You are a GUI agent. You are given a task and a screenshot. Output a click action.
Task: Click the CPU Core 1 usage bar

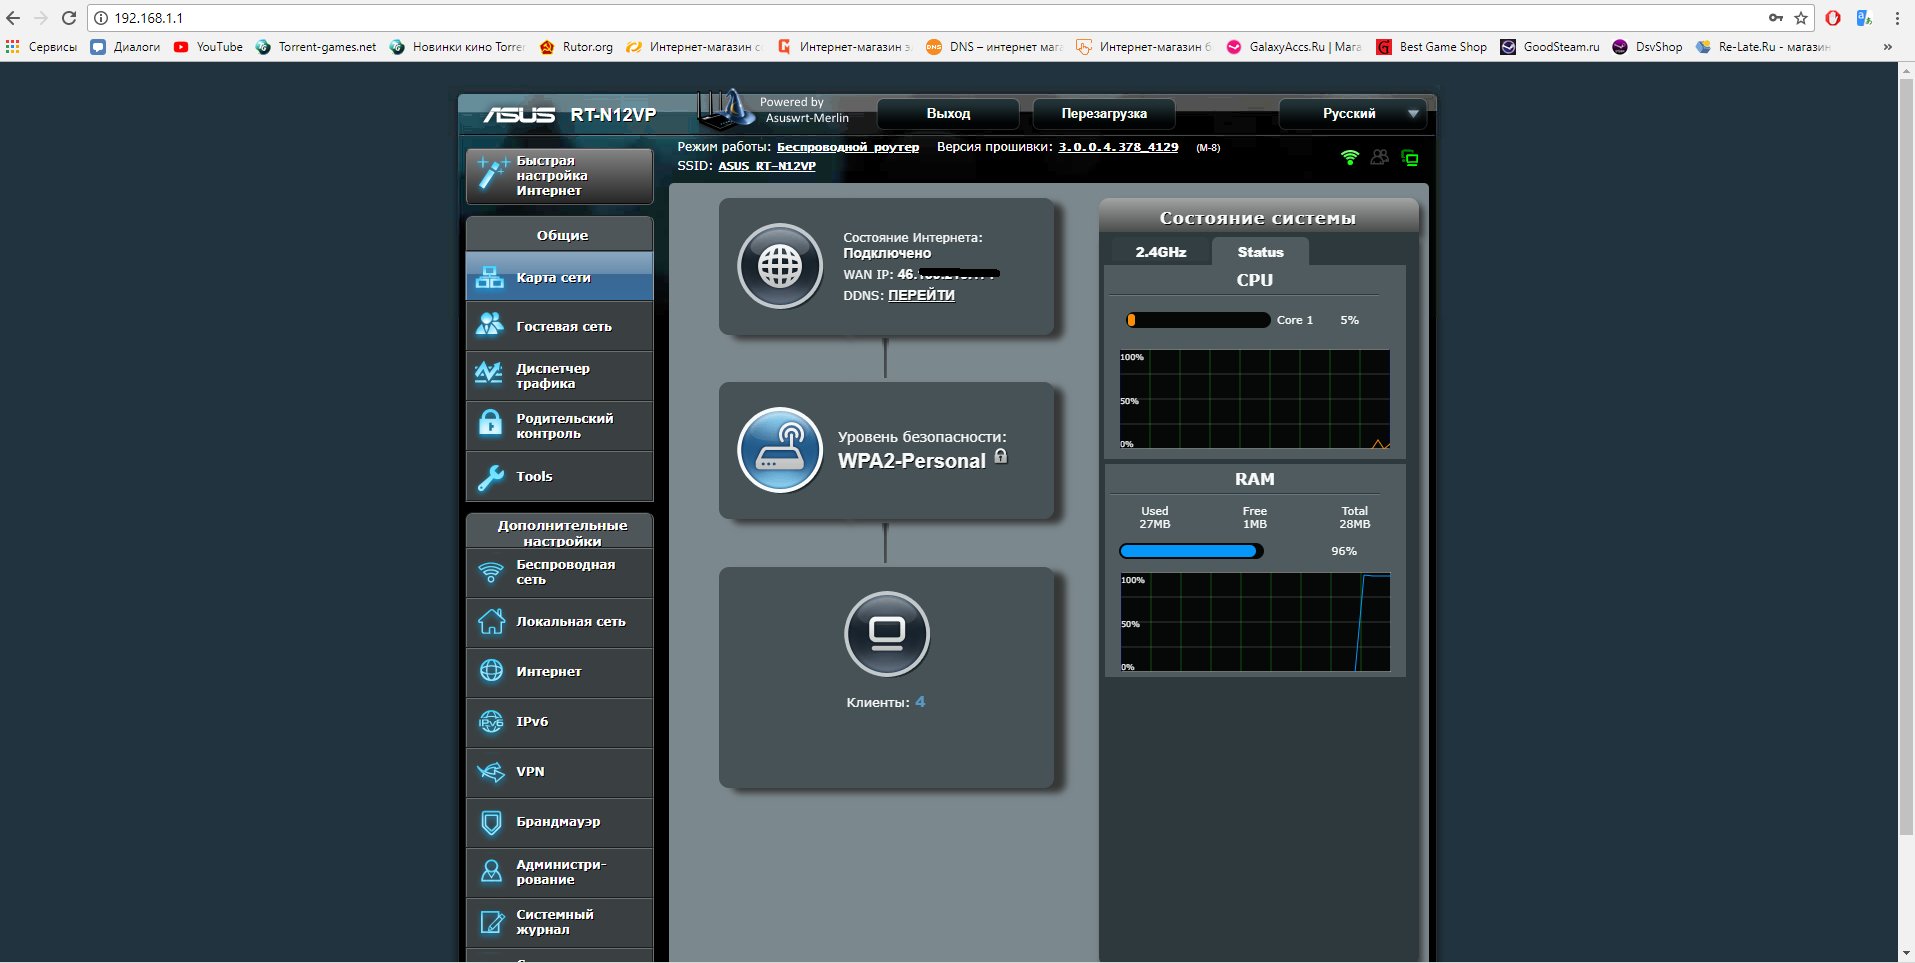tap(1198, 320)
